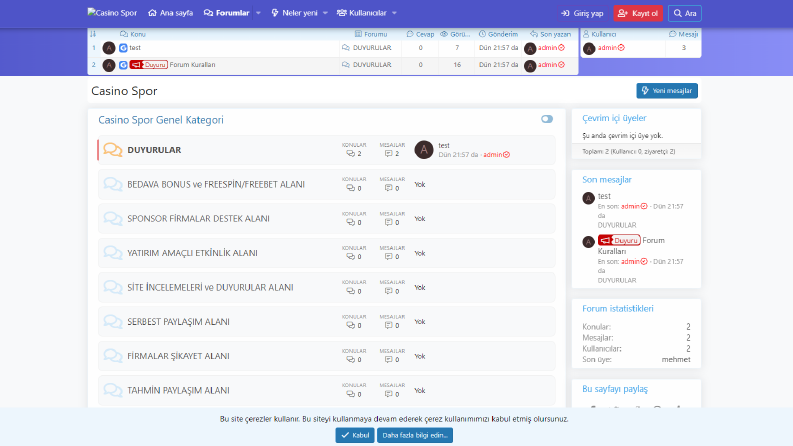Open SPONSOR FİRMALAR DESTEK ALANI forum
Image resolution: width=793 pixels, height=446 pixels.
[198, 218]
